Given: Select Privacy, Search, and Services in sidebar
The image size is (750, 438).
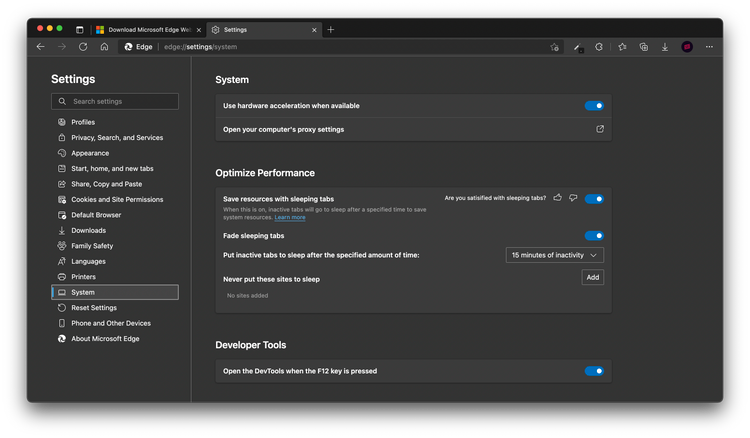Looking at the screenshot, I should click(116, 138).
